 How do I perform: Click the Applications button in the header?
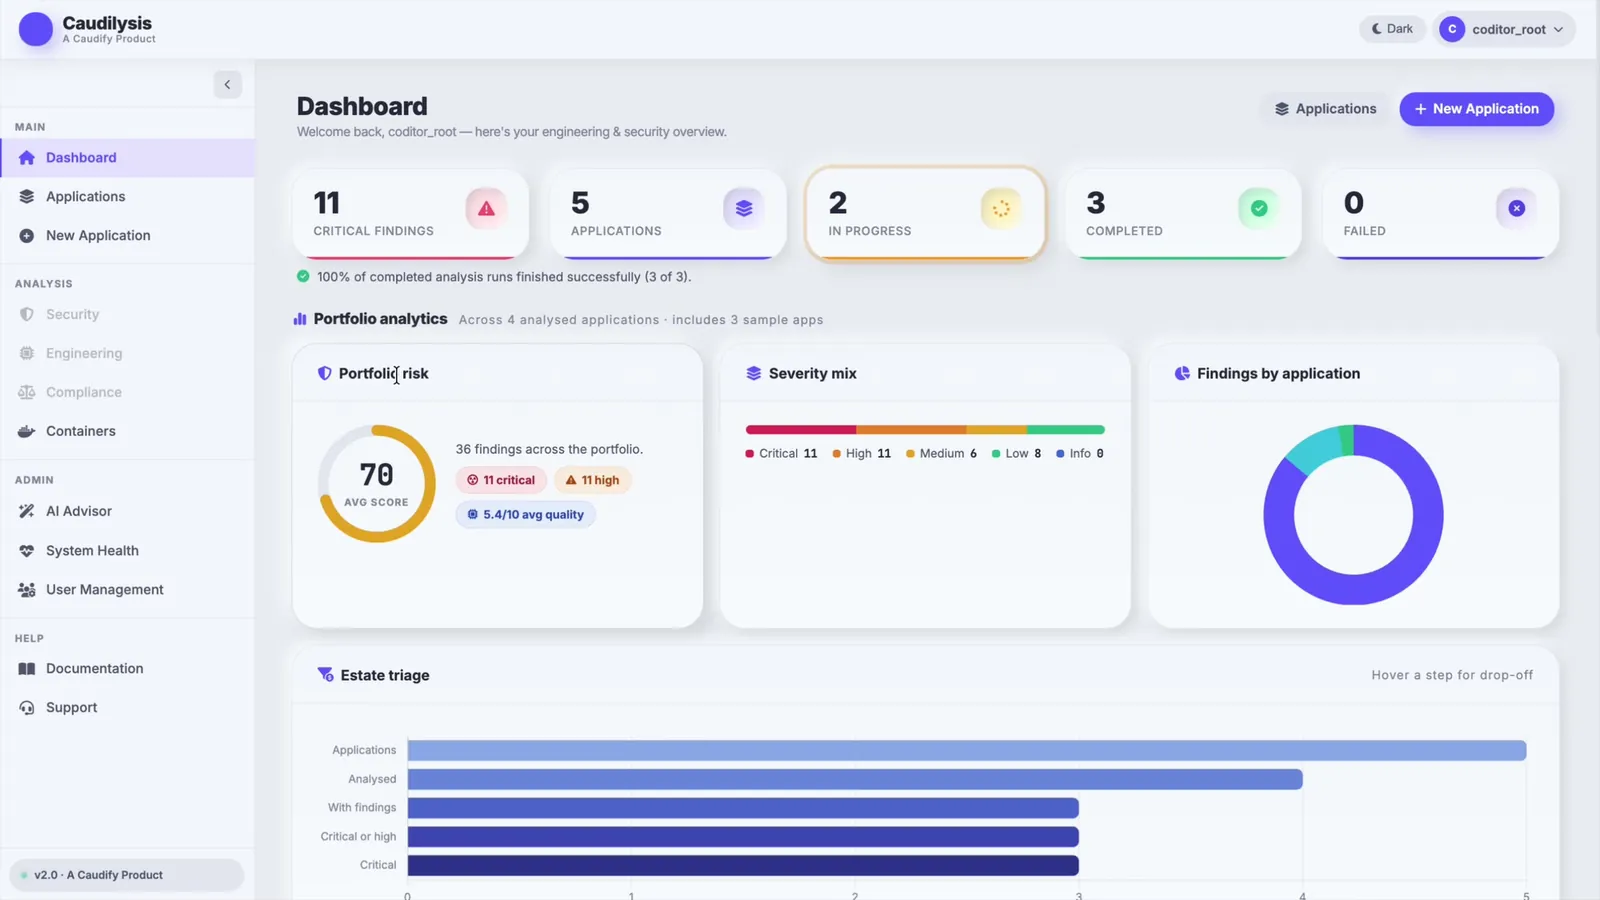1325,109
